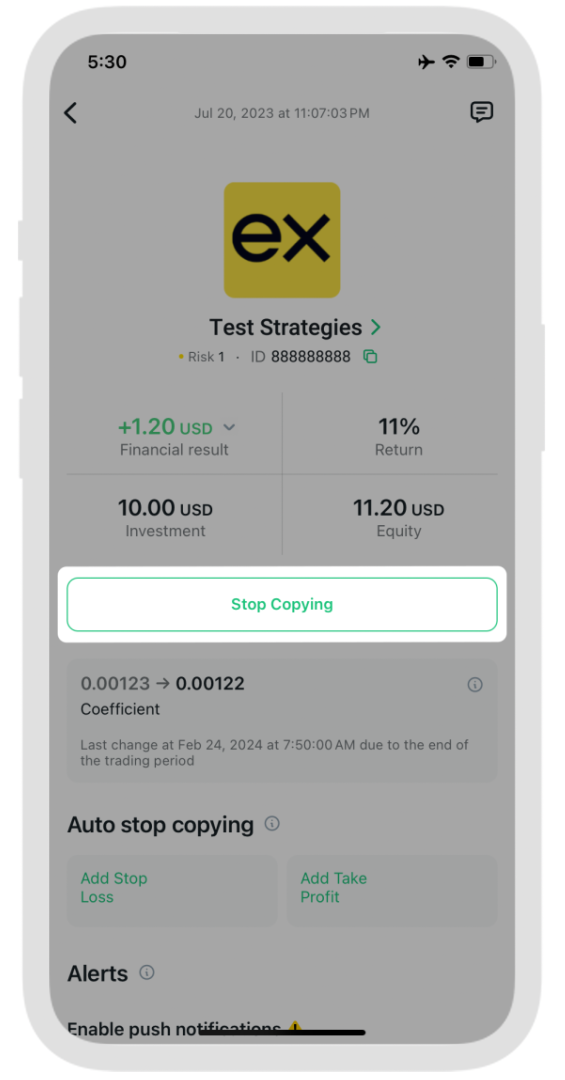The height and width of the screenshot is (1080, 565).
Task: Tap the push notifications warning icon
Action: pos(295,1028)
